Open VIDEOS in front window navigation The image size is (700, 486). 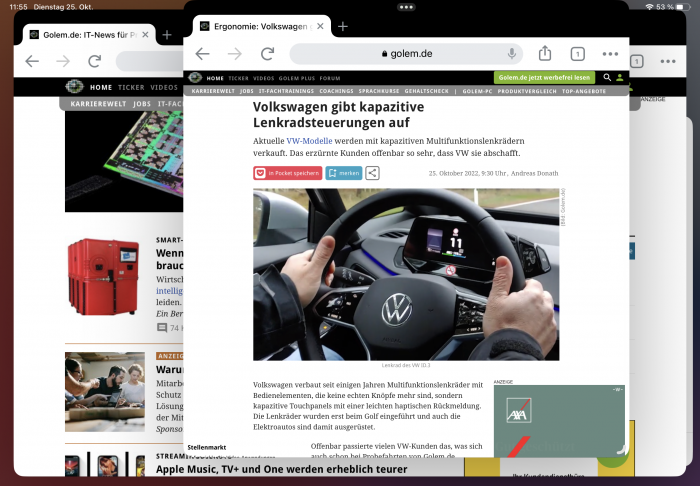click(x=264, y=78)
